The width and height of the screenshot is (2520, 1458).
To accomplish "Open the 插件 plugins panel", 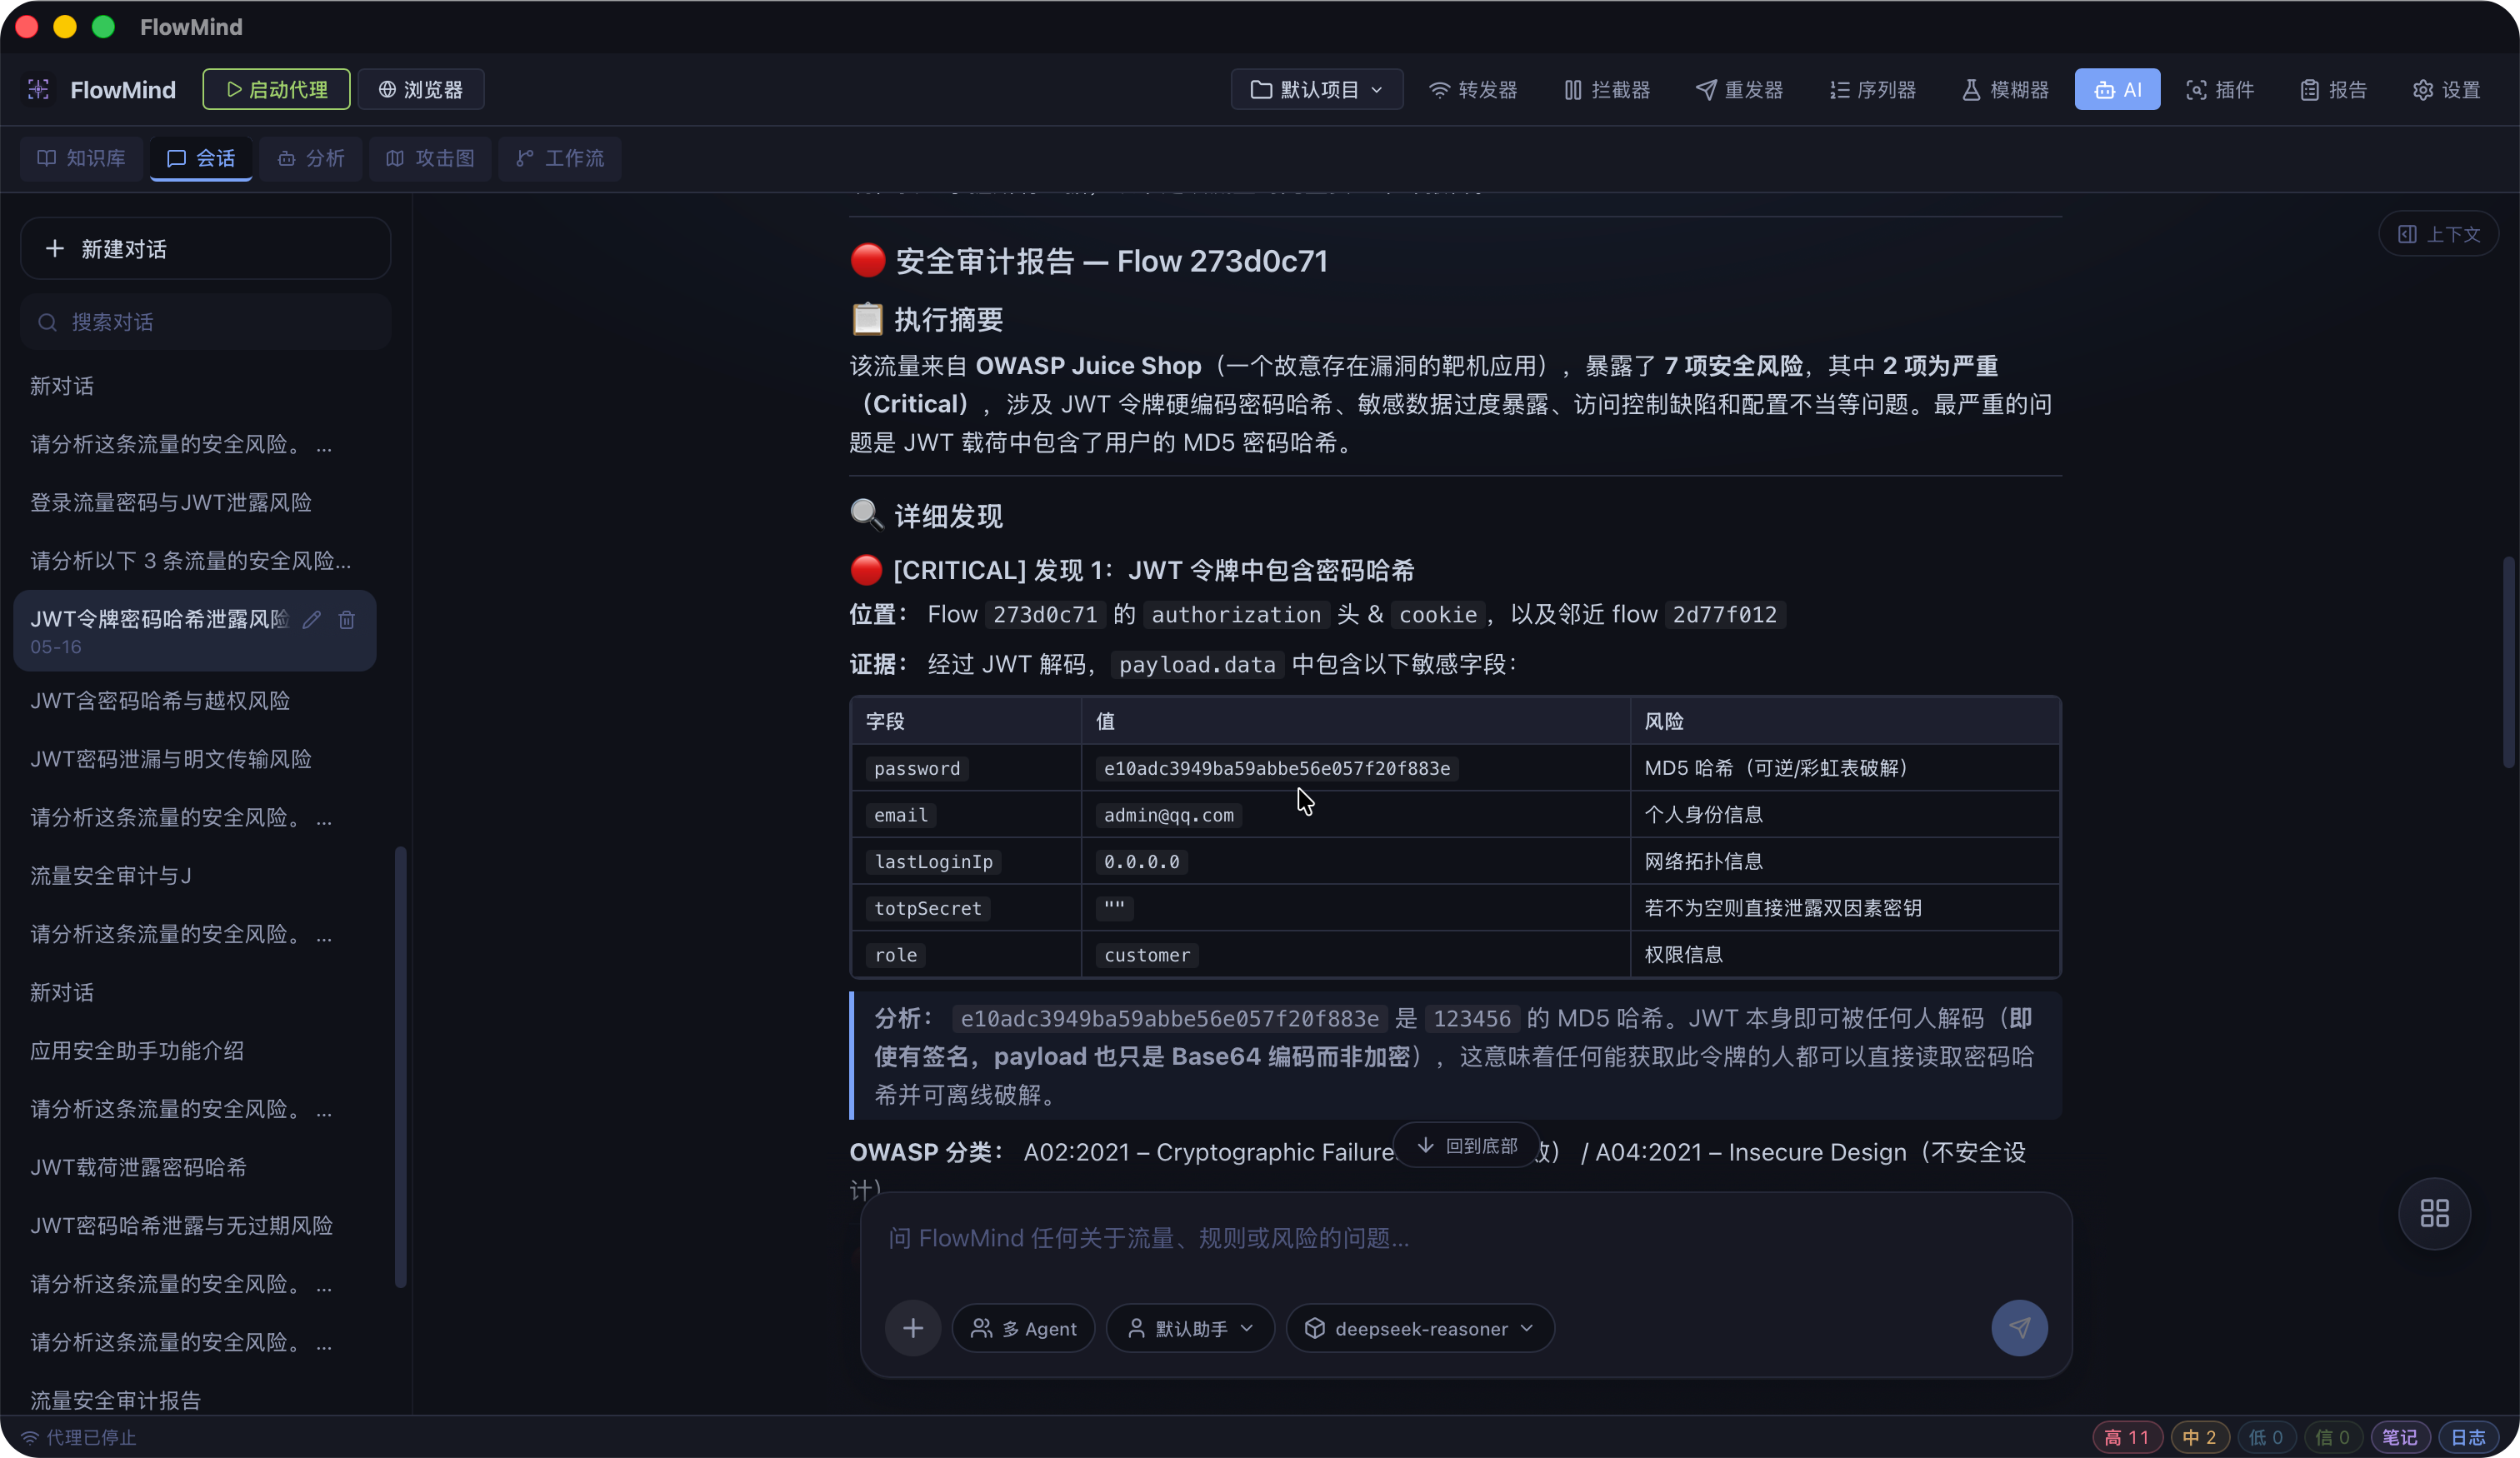I will [2221, 90].
